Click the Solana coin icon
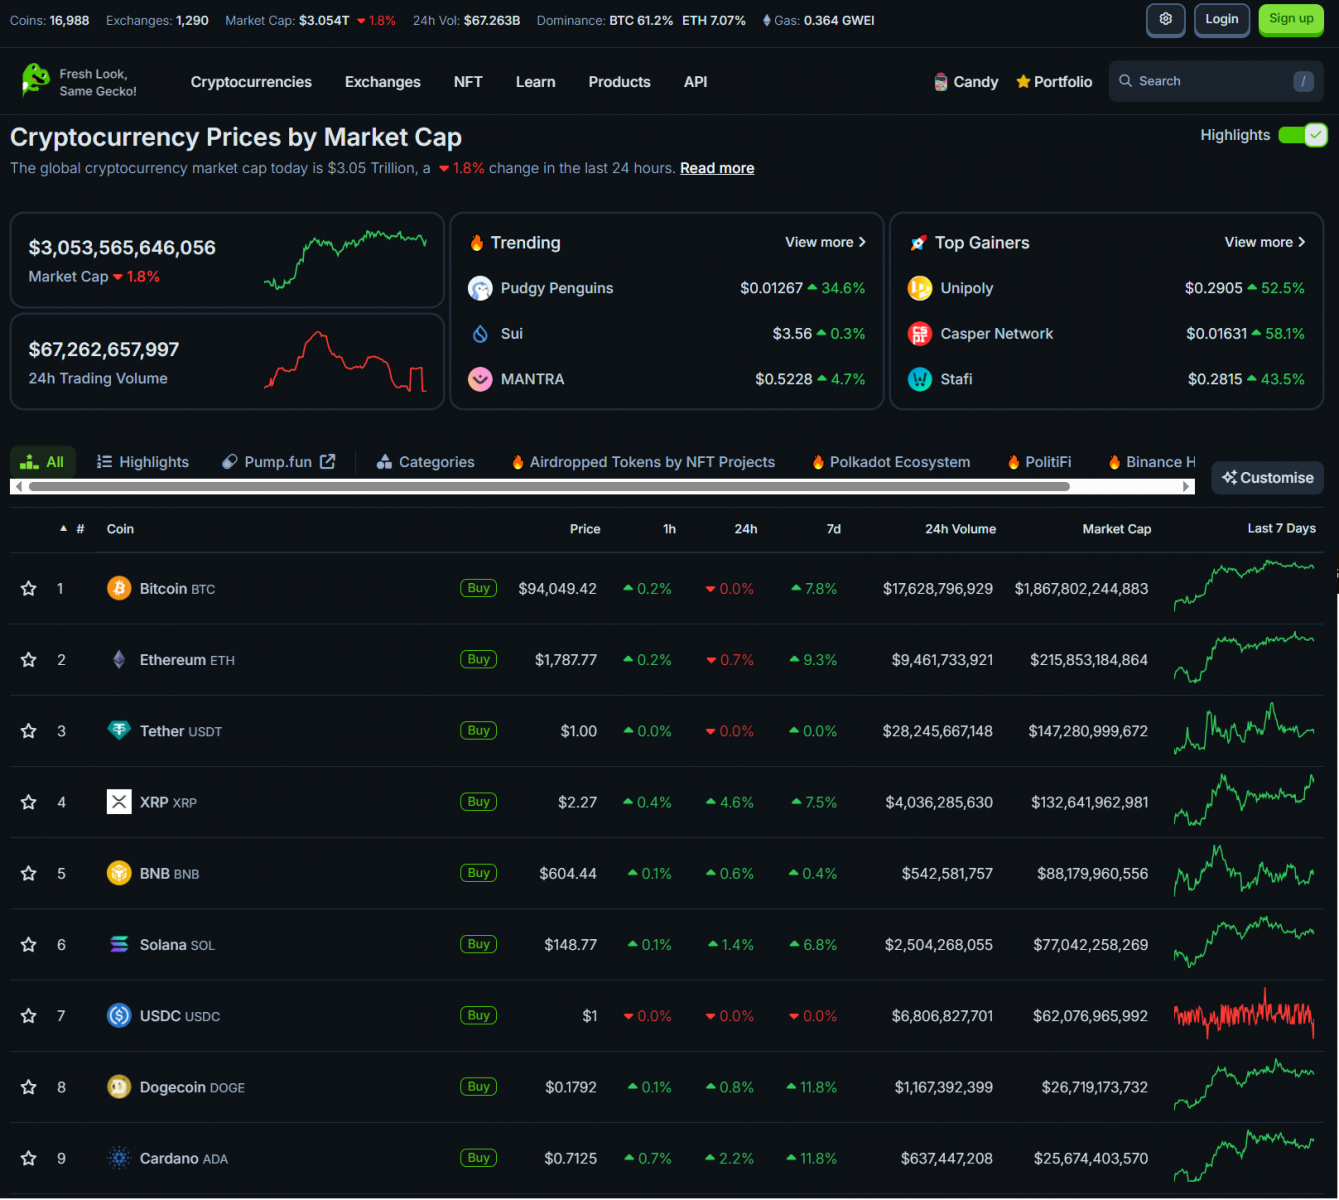This screenshot has width=1339, height=1200. [x=119, y=945]
